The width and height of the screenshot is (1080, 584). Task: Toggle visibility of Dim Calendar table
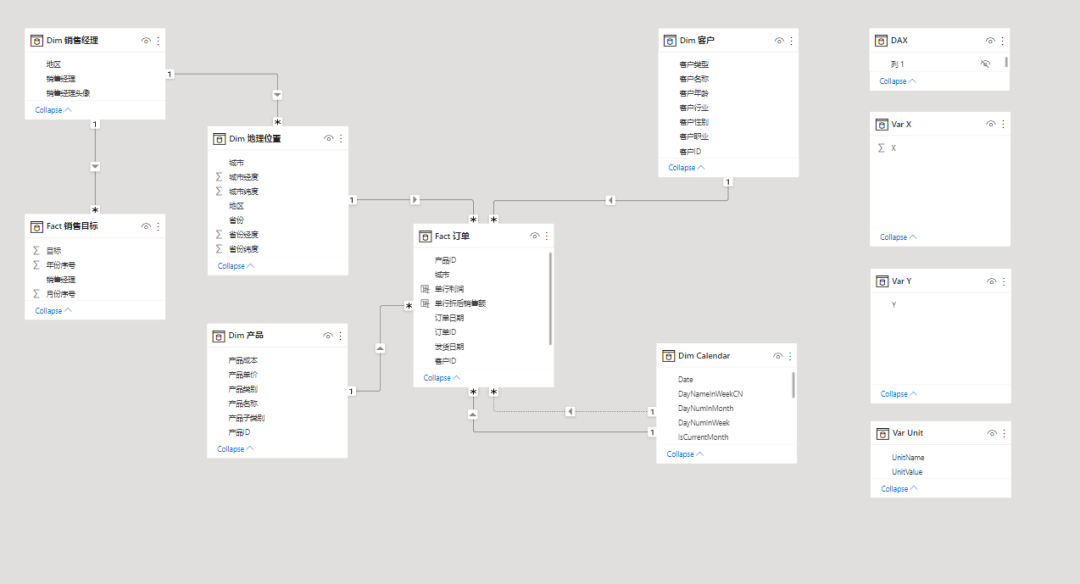point(778,356)
